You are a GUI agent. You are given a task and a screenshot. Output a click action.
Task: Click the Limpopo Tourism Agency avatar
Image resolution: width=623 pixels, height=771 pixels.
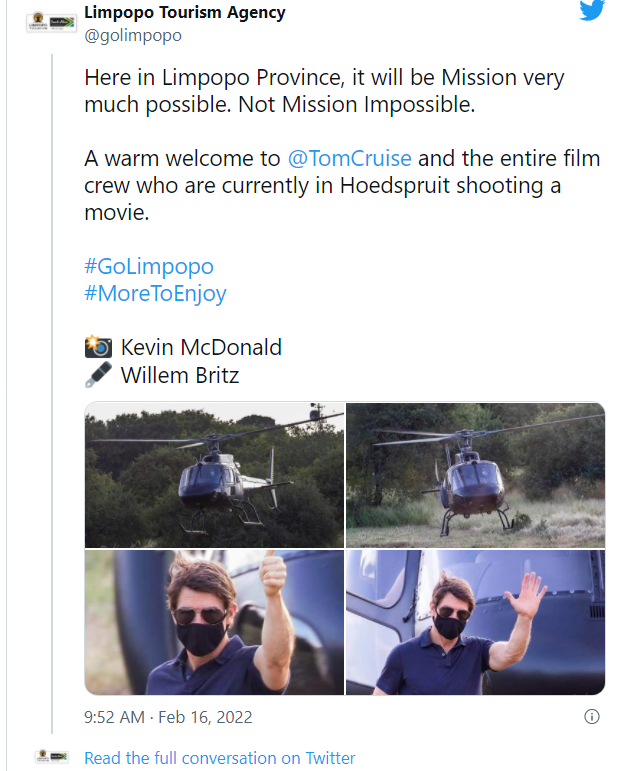[x=51, y=23]
